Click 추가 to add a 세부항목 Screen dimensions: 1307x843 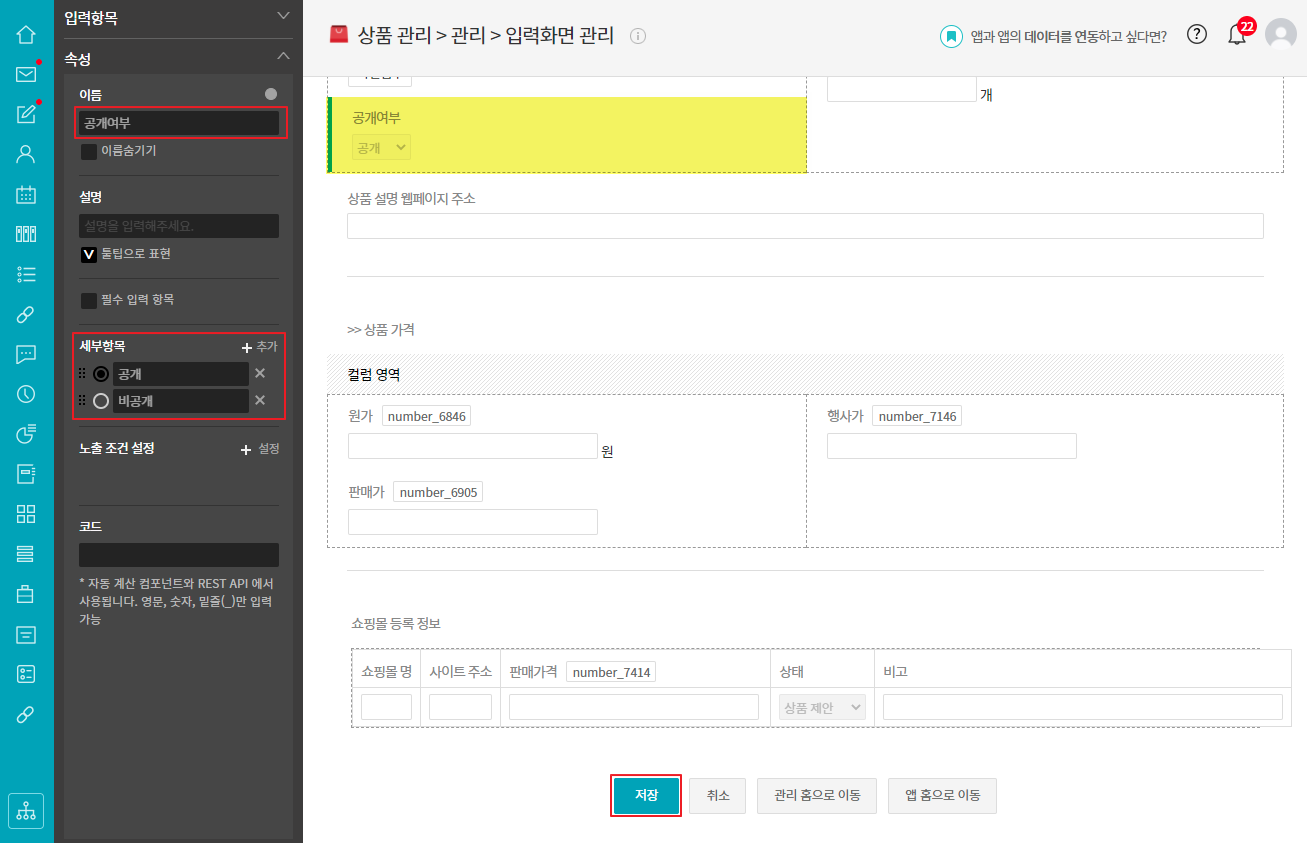tap(260, 347)
